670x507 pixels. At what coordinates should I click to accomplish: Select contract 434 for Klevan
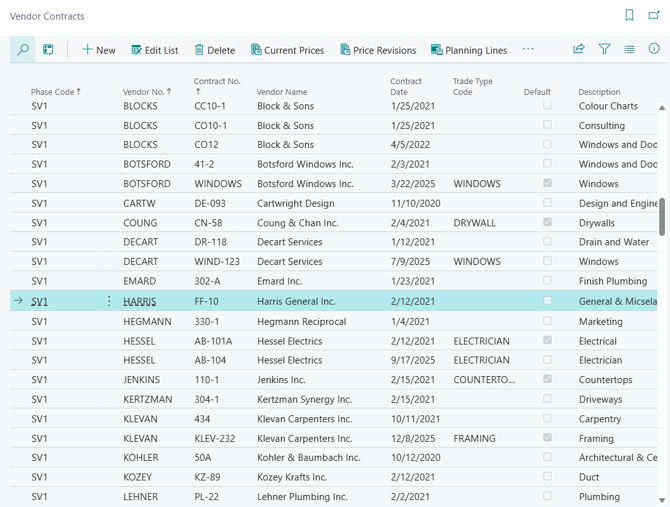click(x=202, y=419)
